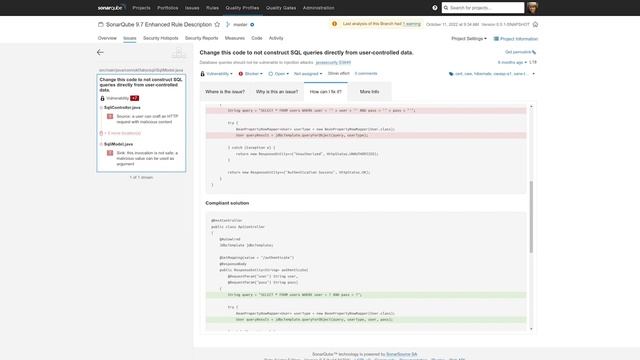This screenshot has width=640, height=360.
Task: Expand the 5 more locations entry
Action: pyautogui.click(x=122, y=133)
